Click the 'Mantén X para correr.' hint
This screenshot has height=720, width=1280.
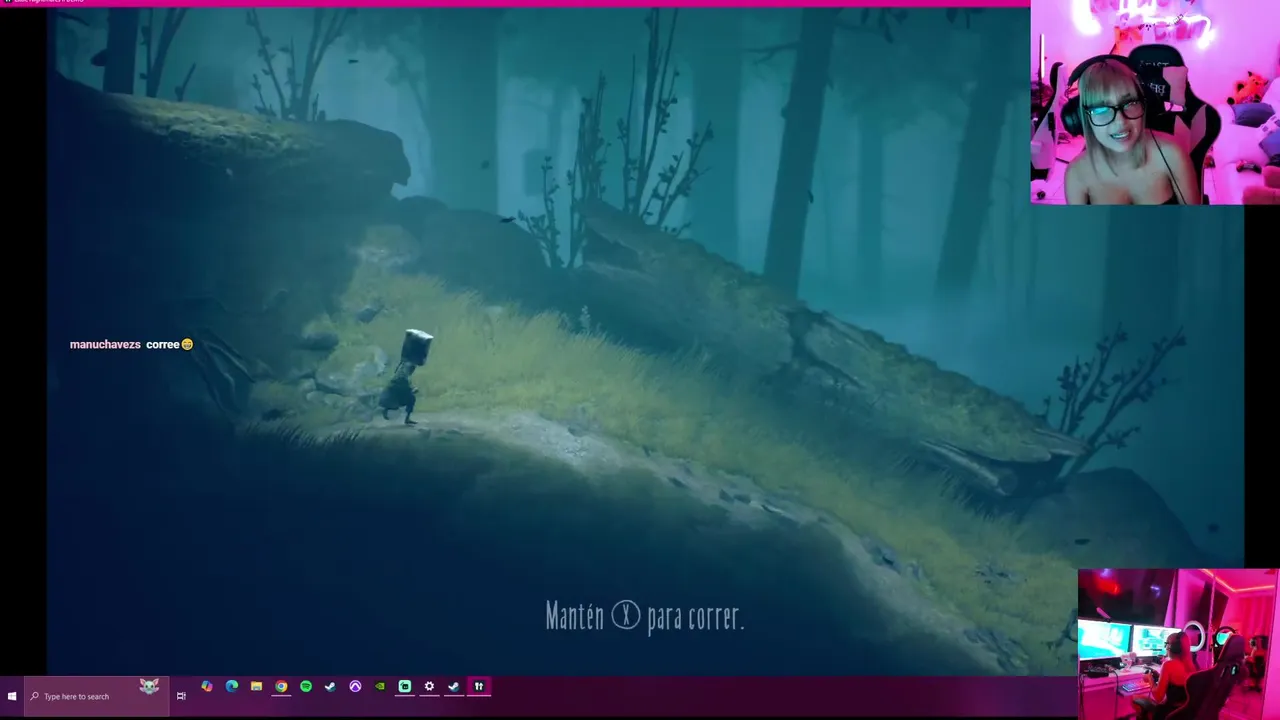(x=645, y=616)
